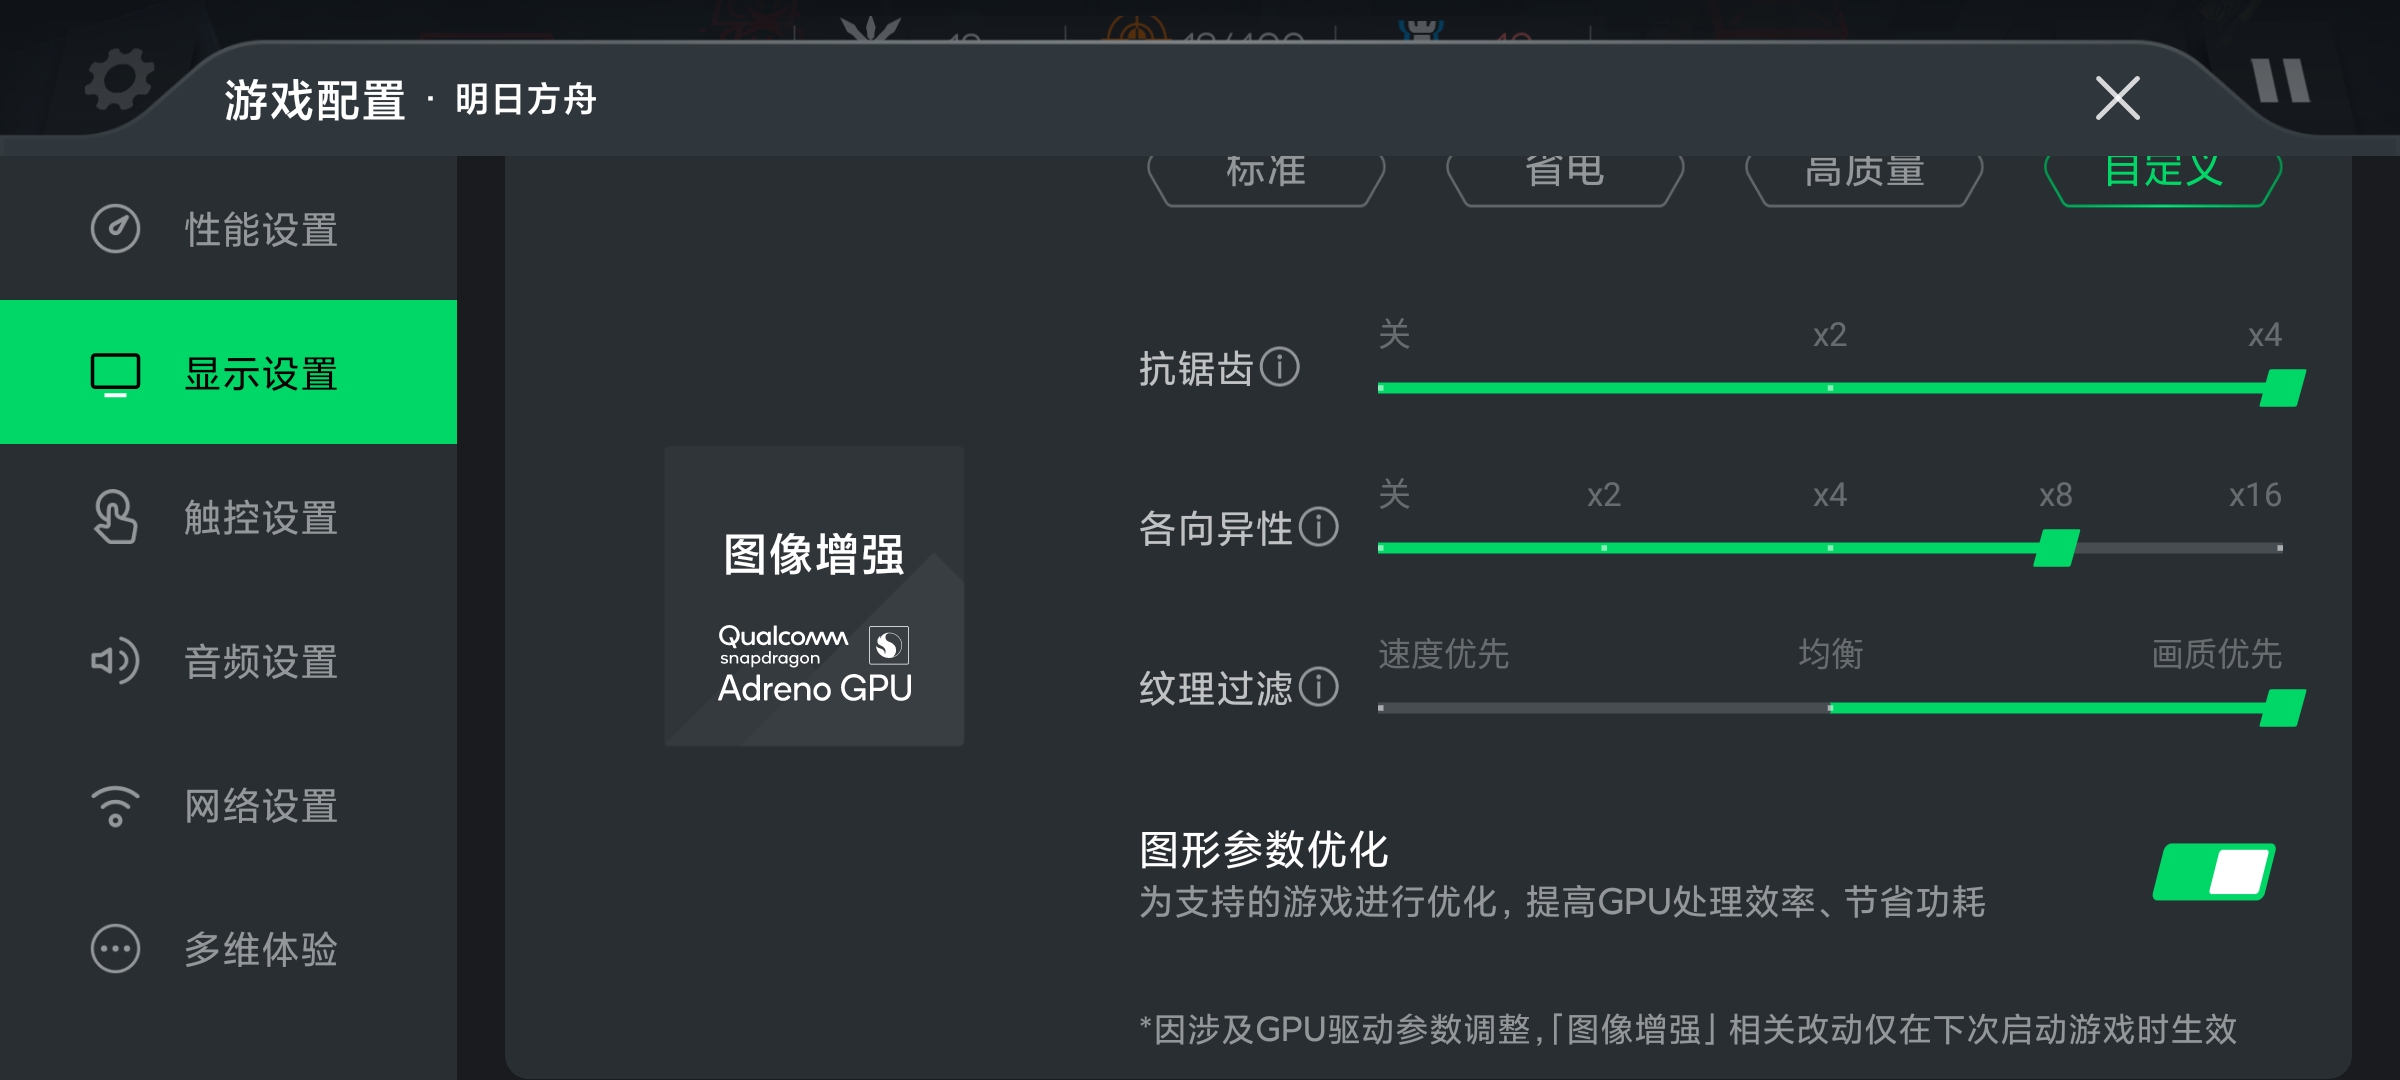The height and width of the screenshot is (1080, 2400).
Task: Open the settings gear icon
Action: coord(119,80)
